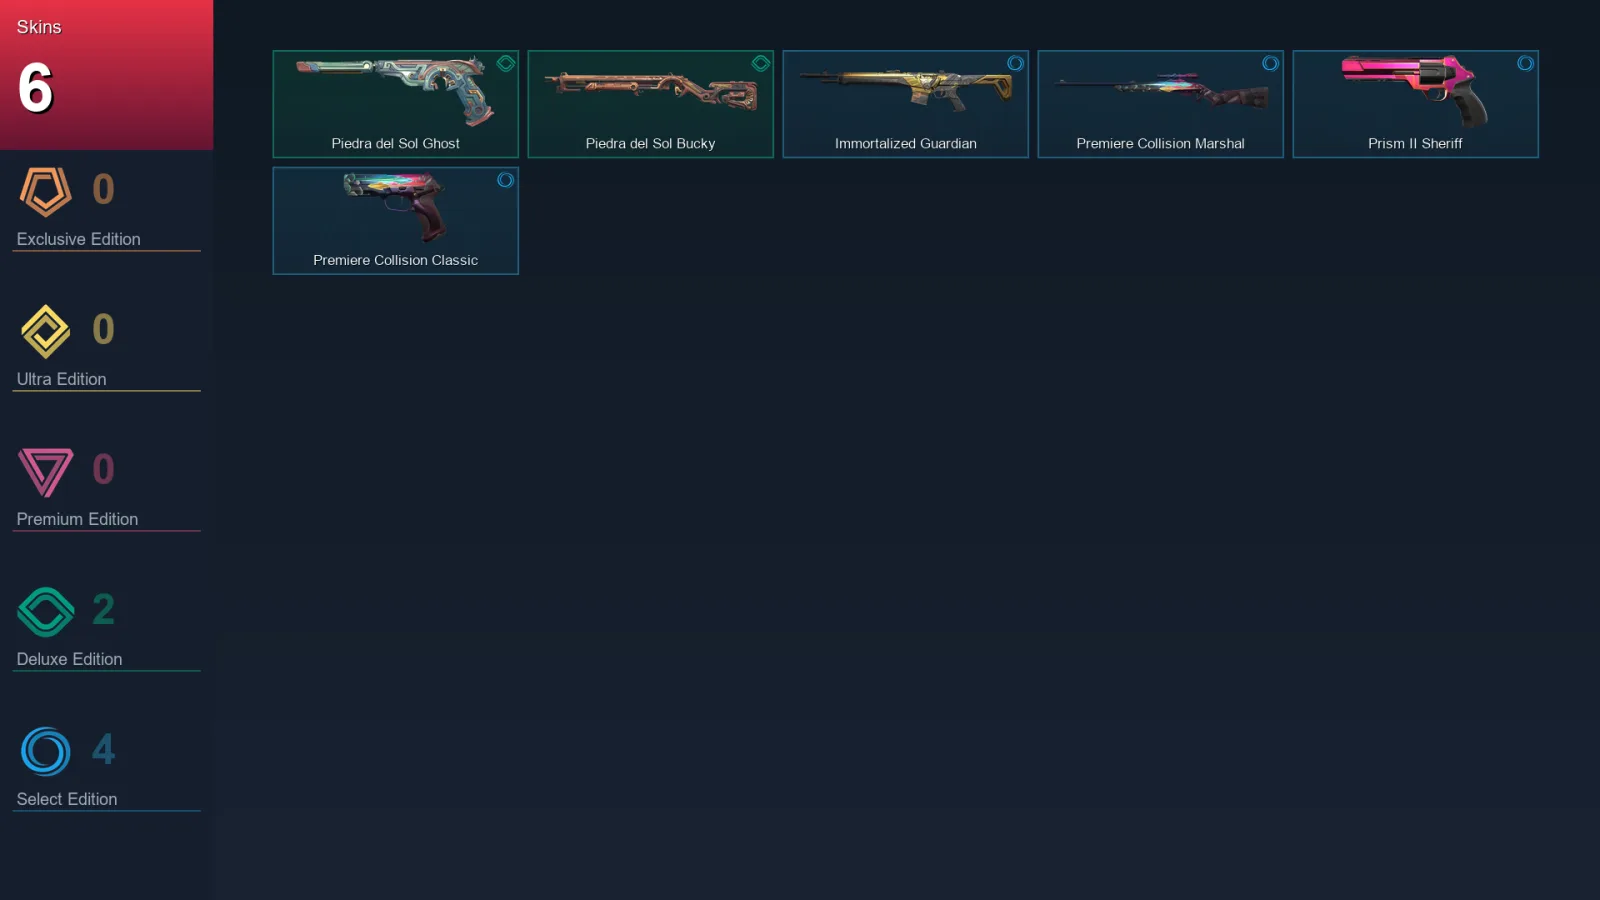The image size is (1600, 900).
Task: Click the 'Skins' header label
Action: coord(39,27)
